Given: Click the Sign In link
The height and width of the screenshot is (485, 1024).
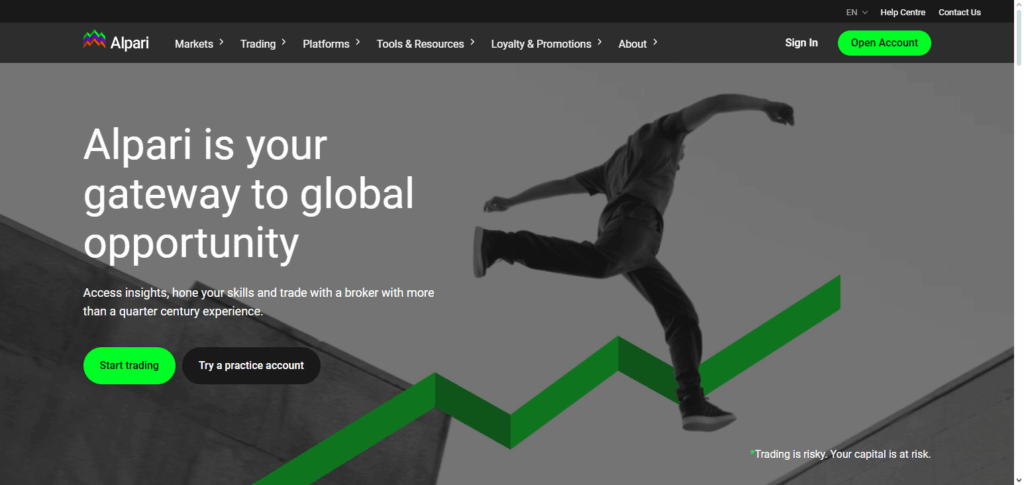Looking at the screenshot, I should [x=801, y=43].
